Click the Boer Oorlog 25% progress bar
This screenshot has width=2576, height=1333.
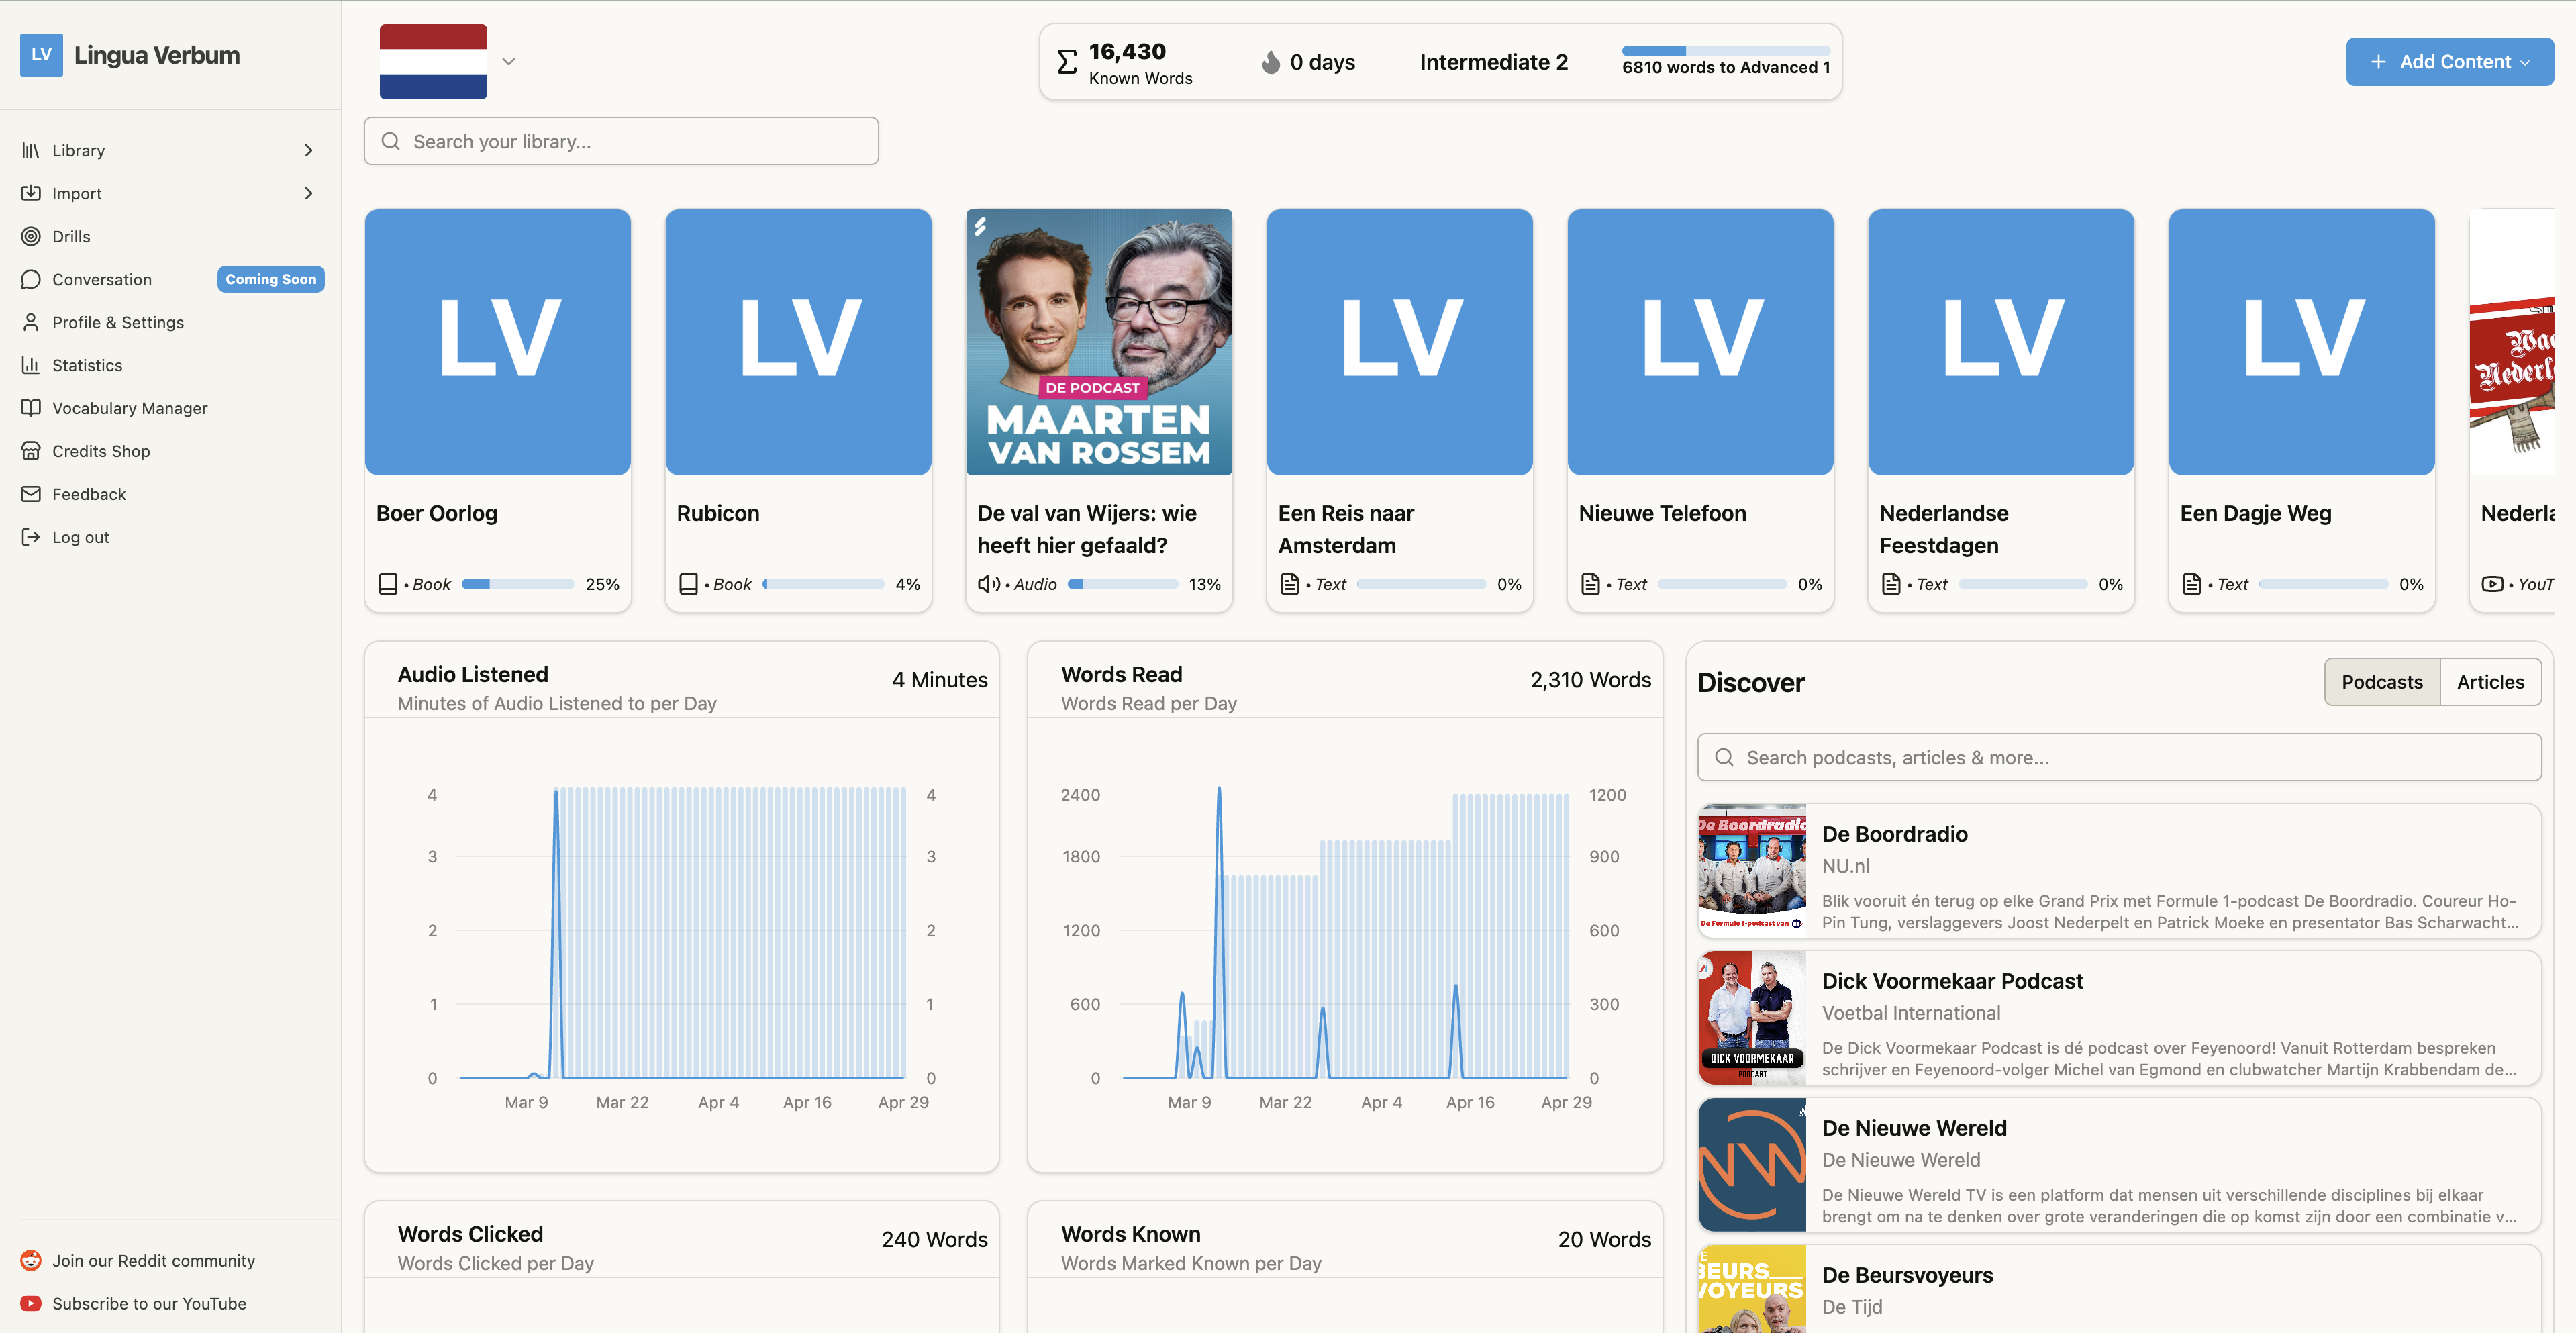click(517, 584)
